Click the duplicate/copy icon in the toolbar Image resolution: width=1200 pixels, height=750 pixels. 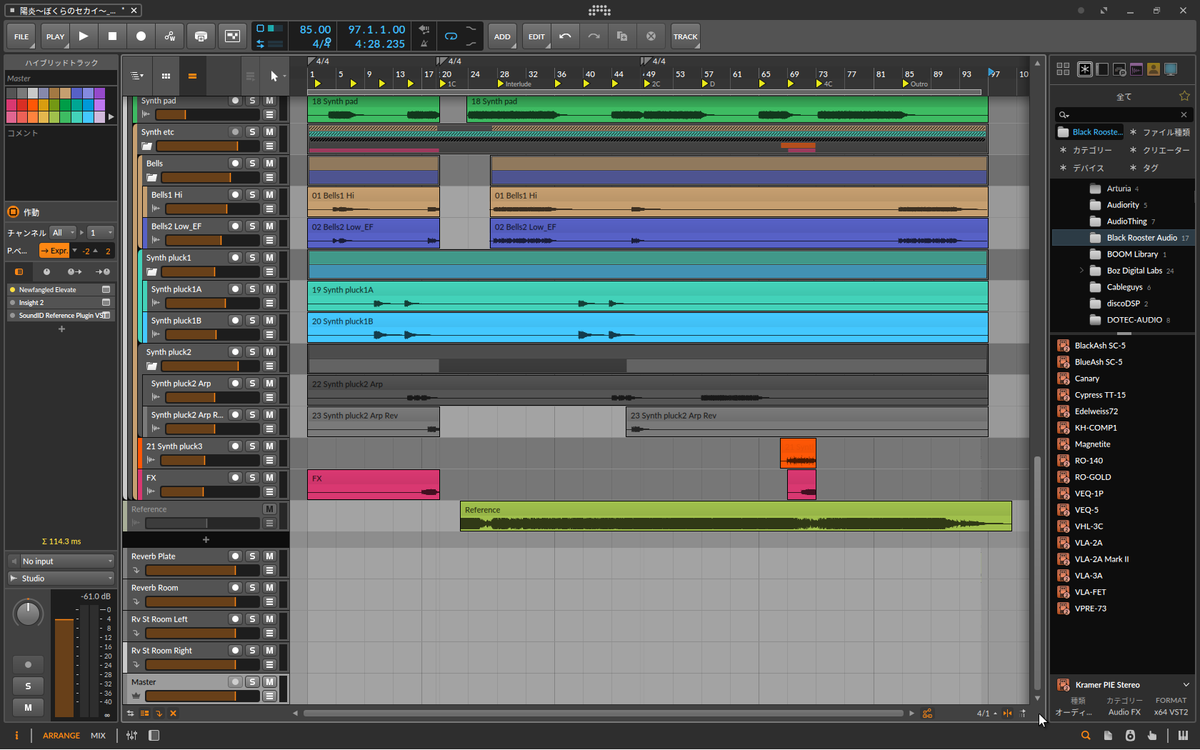[622, 36]
